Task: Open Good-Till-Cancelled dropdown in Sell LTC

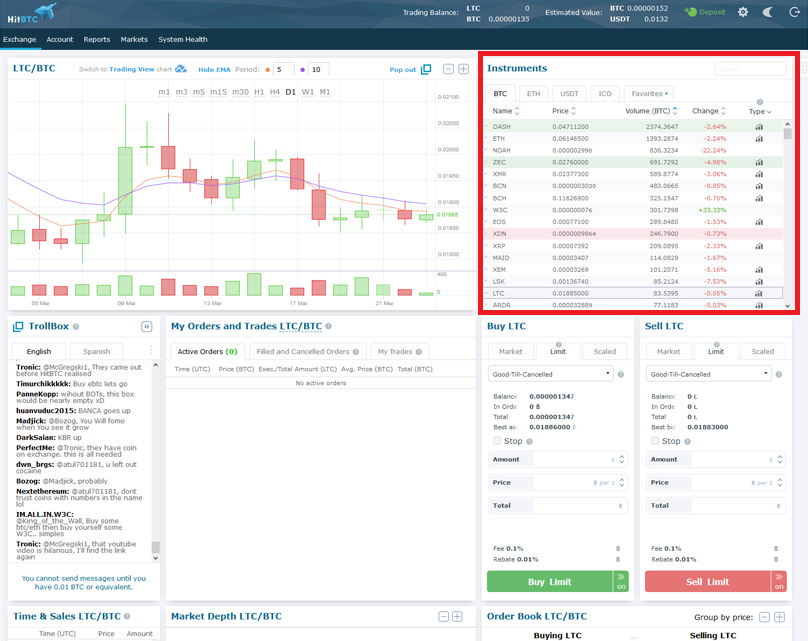Action: click(708, 374)
